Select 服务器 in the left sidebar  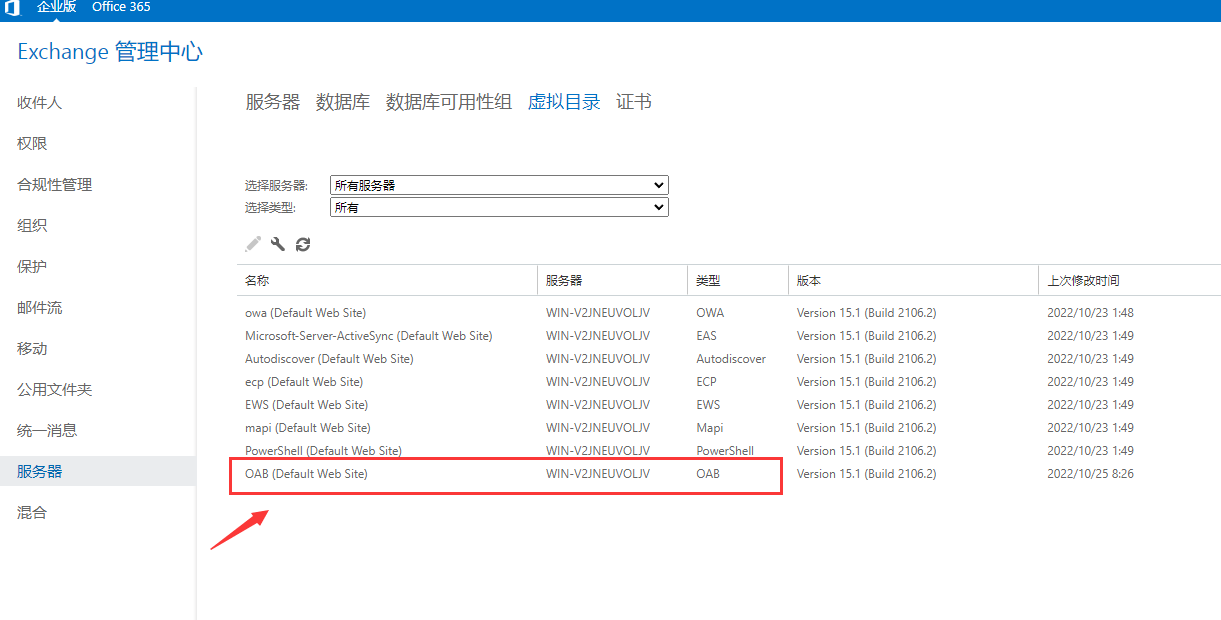[x=98, y=472]
